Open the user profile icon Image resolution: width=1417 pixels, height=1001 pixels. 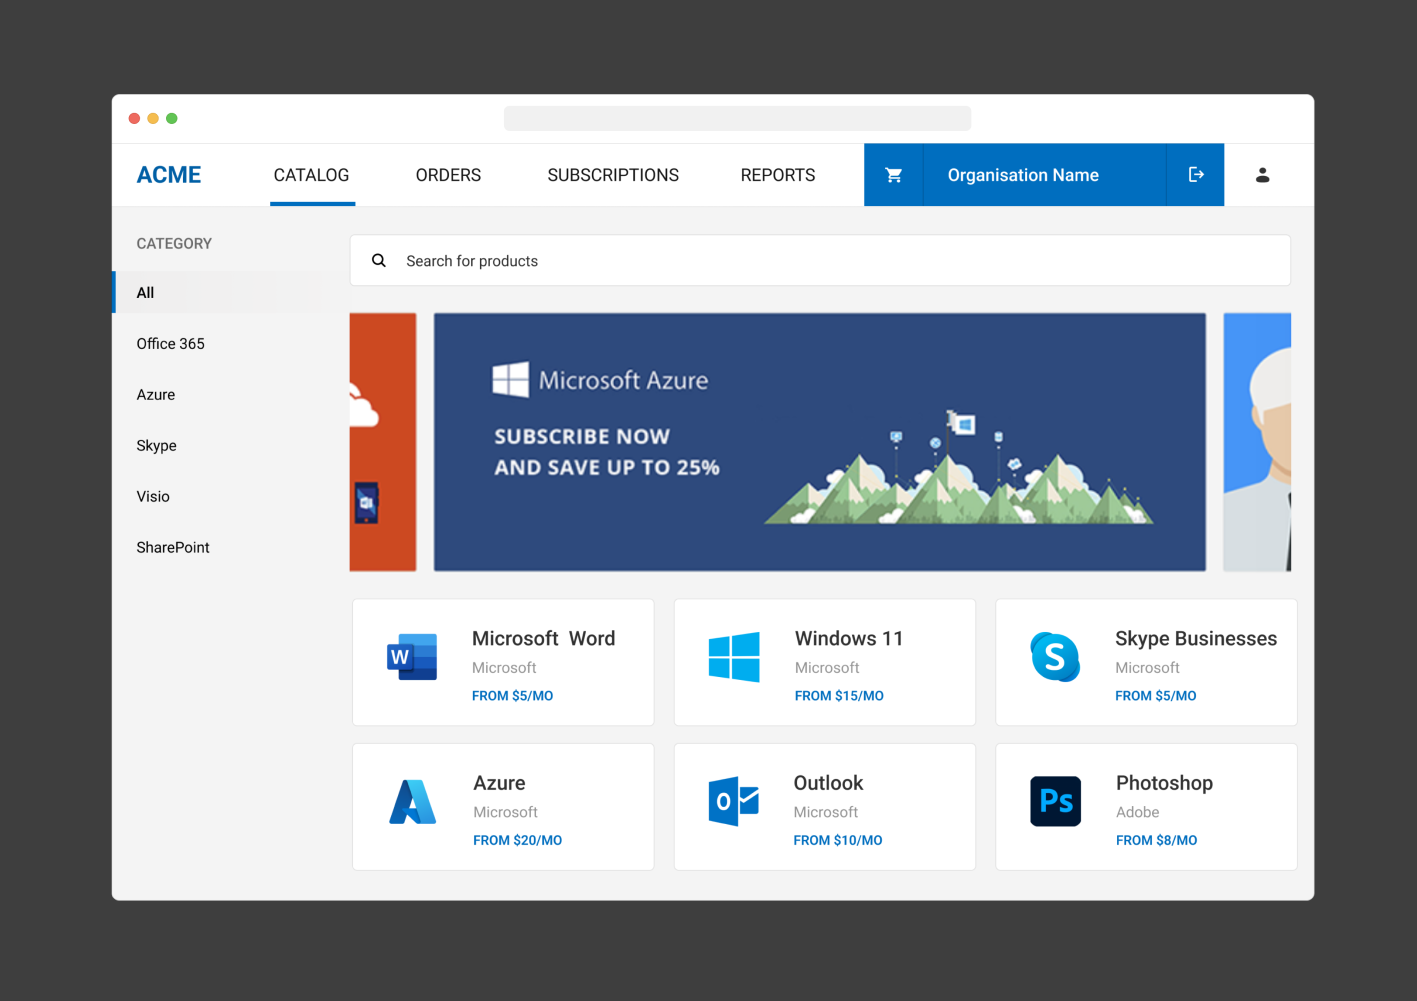click(x=1263, y=175)
